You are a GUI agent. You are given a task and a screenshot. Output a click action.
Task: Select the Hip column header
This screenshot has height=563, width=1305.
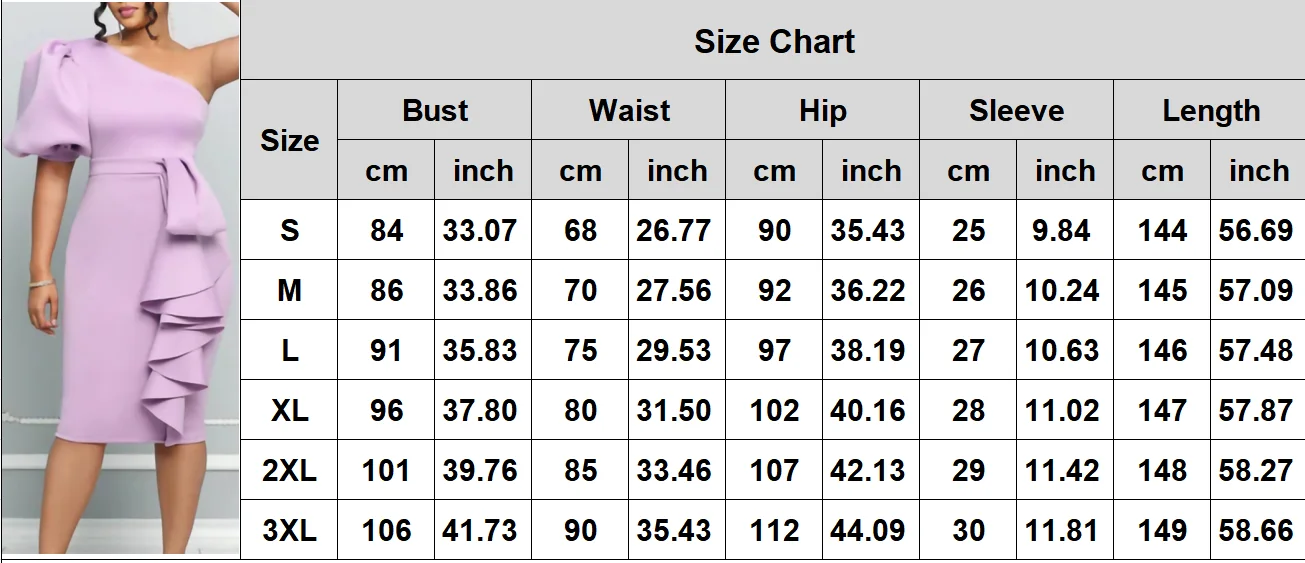pyautogui.click(x=822, y=110)
